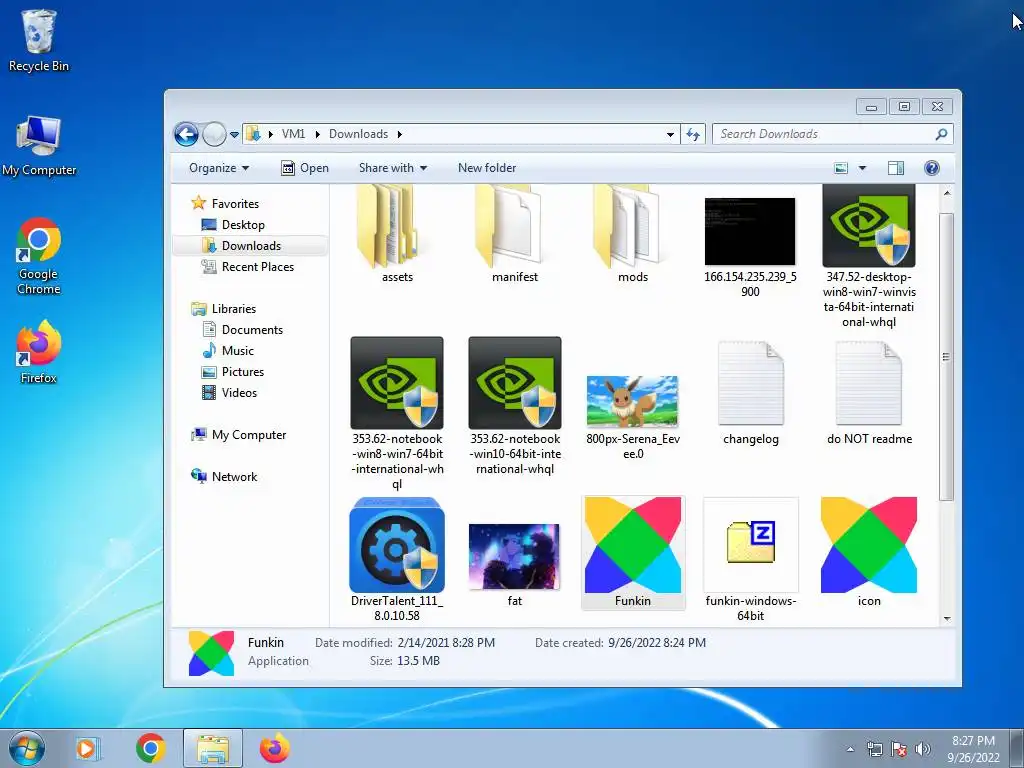1024x768 pixels.
Task: Click the Explorer taskbar button
Action: [x=213, y=748]
